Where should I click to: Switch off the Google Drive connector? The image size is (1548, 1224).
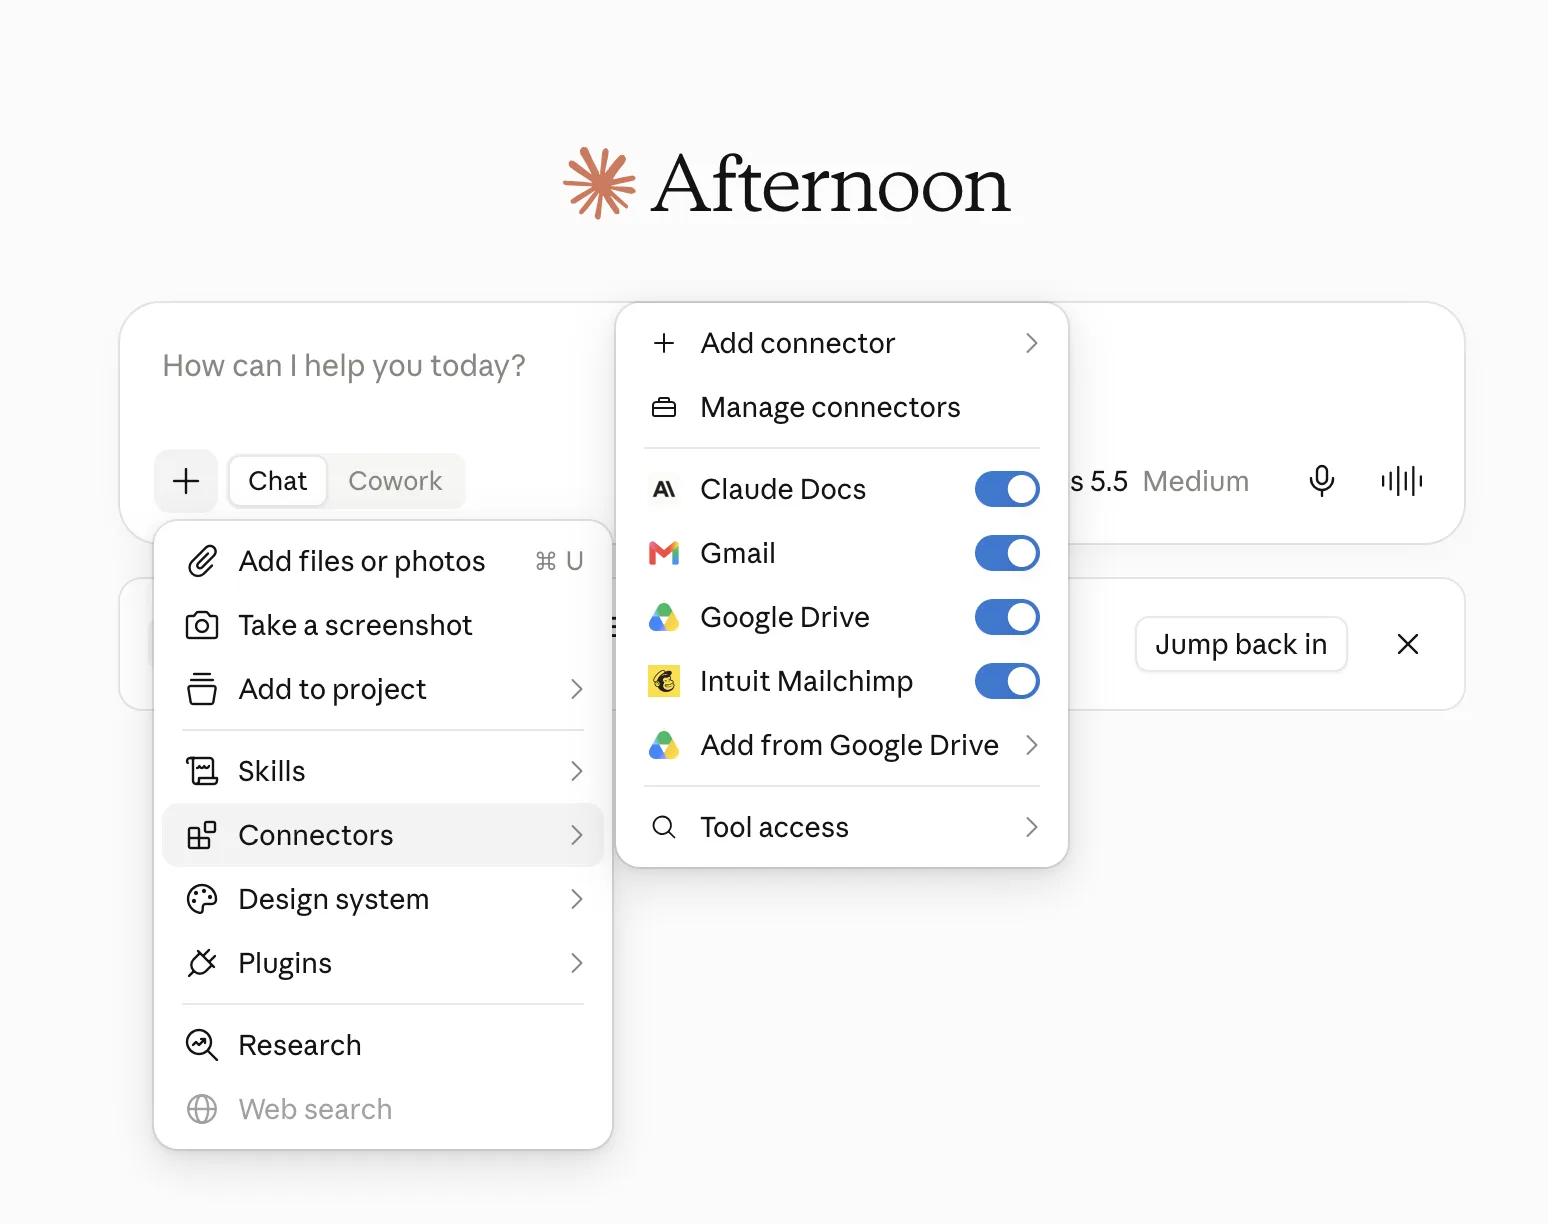coord(1007,617)
